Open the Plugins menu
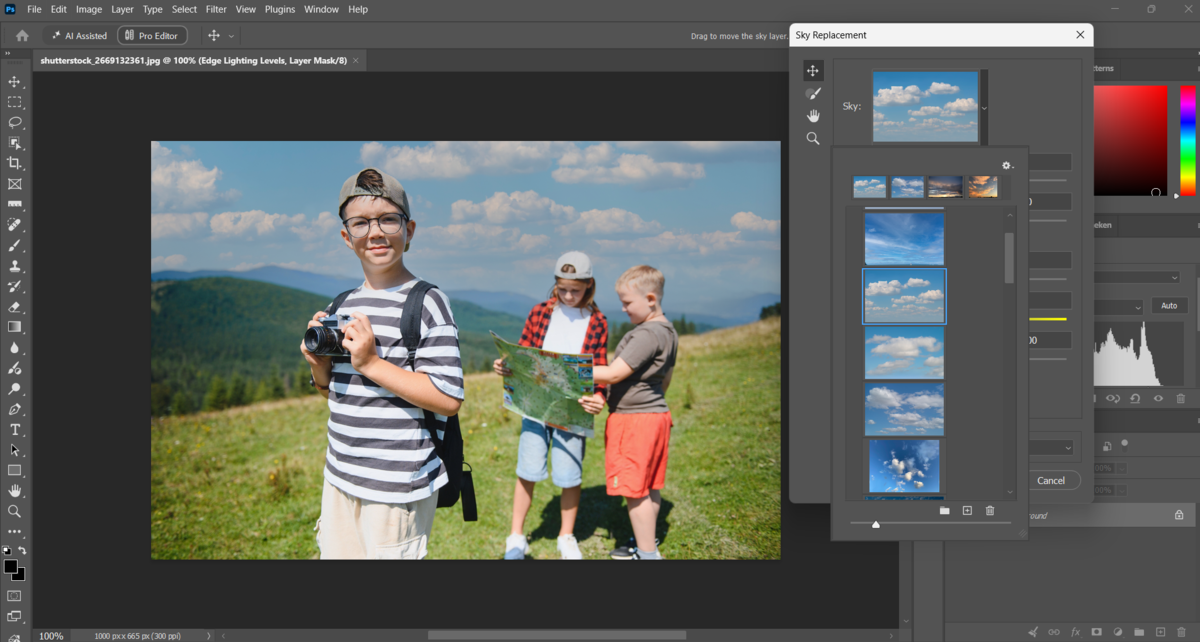This screenshot has width=1200, height=642. pyautogui.click(x=280, y=9)
